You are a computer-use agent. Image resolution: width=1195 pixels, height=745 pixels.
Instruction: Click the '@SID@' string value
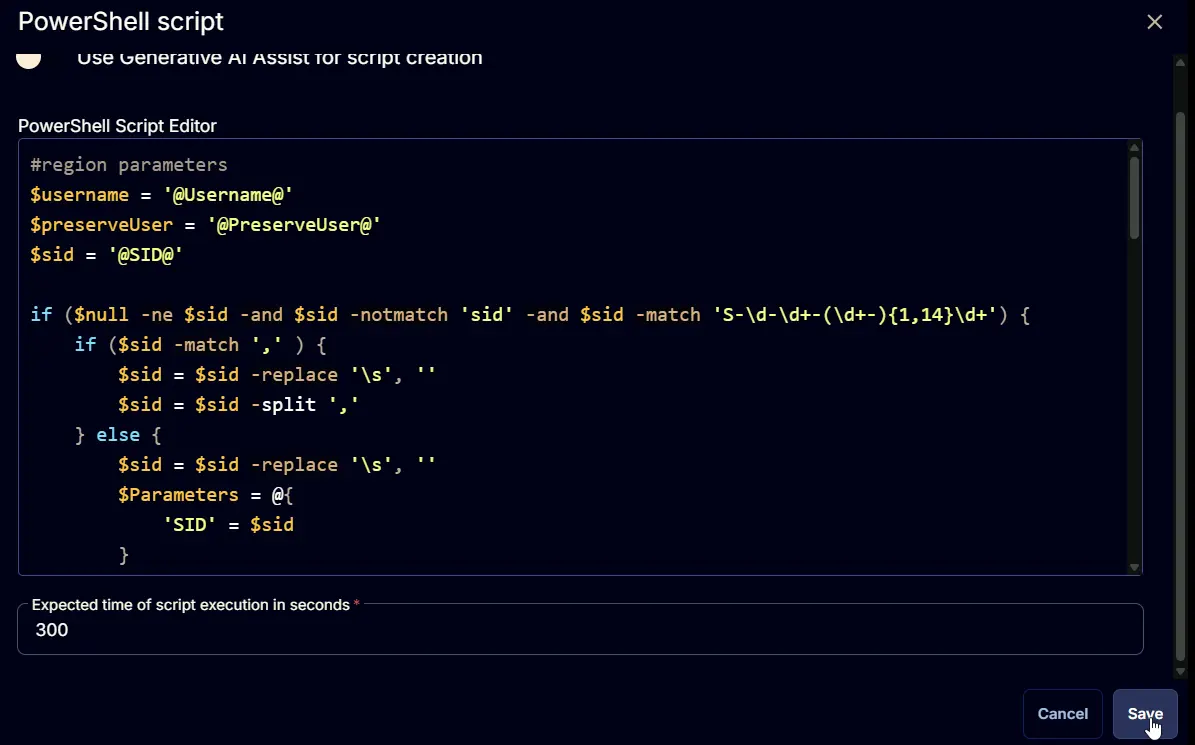click(146, 254)
